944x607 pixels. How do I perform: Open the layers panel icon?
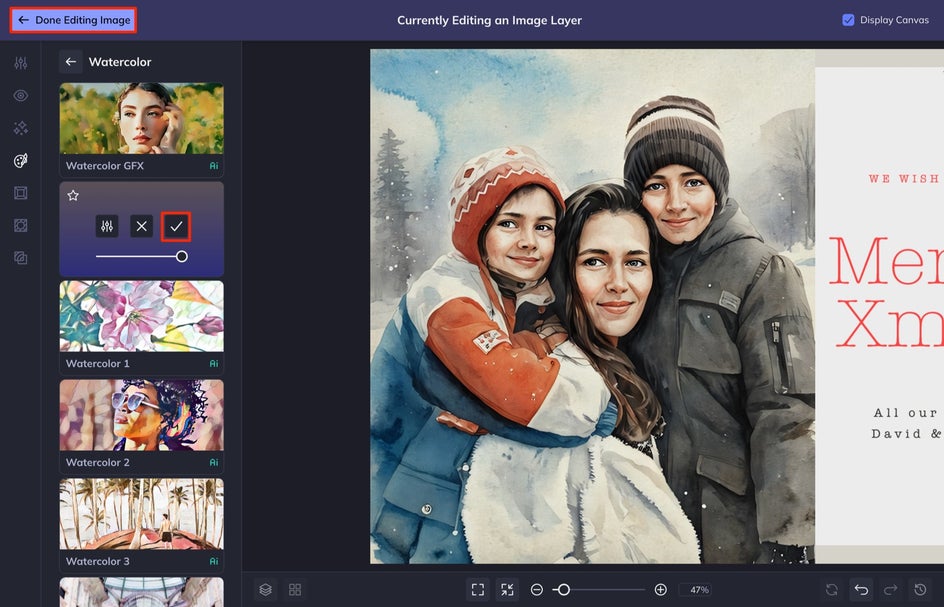[x=266, y=590]
